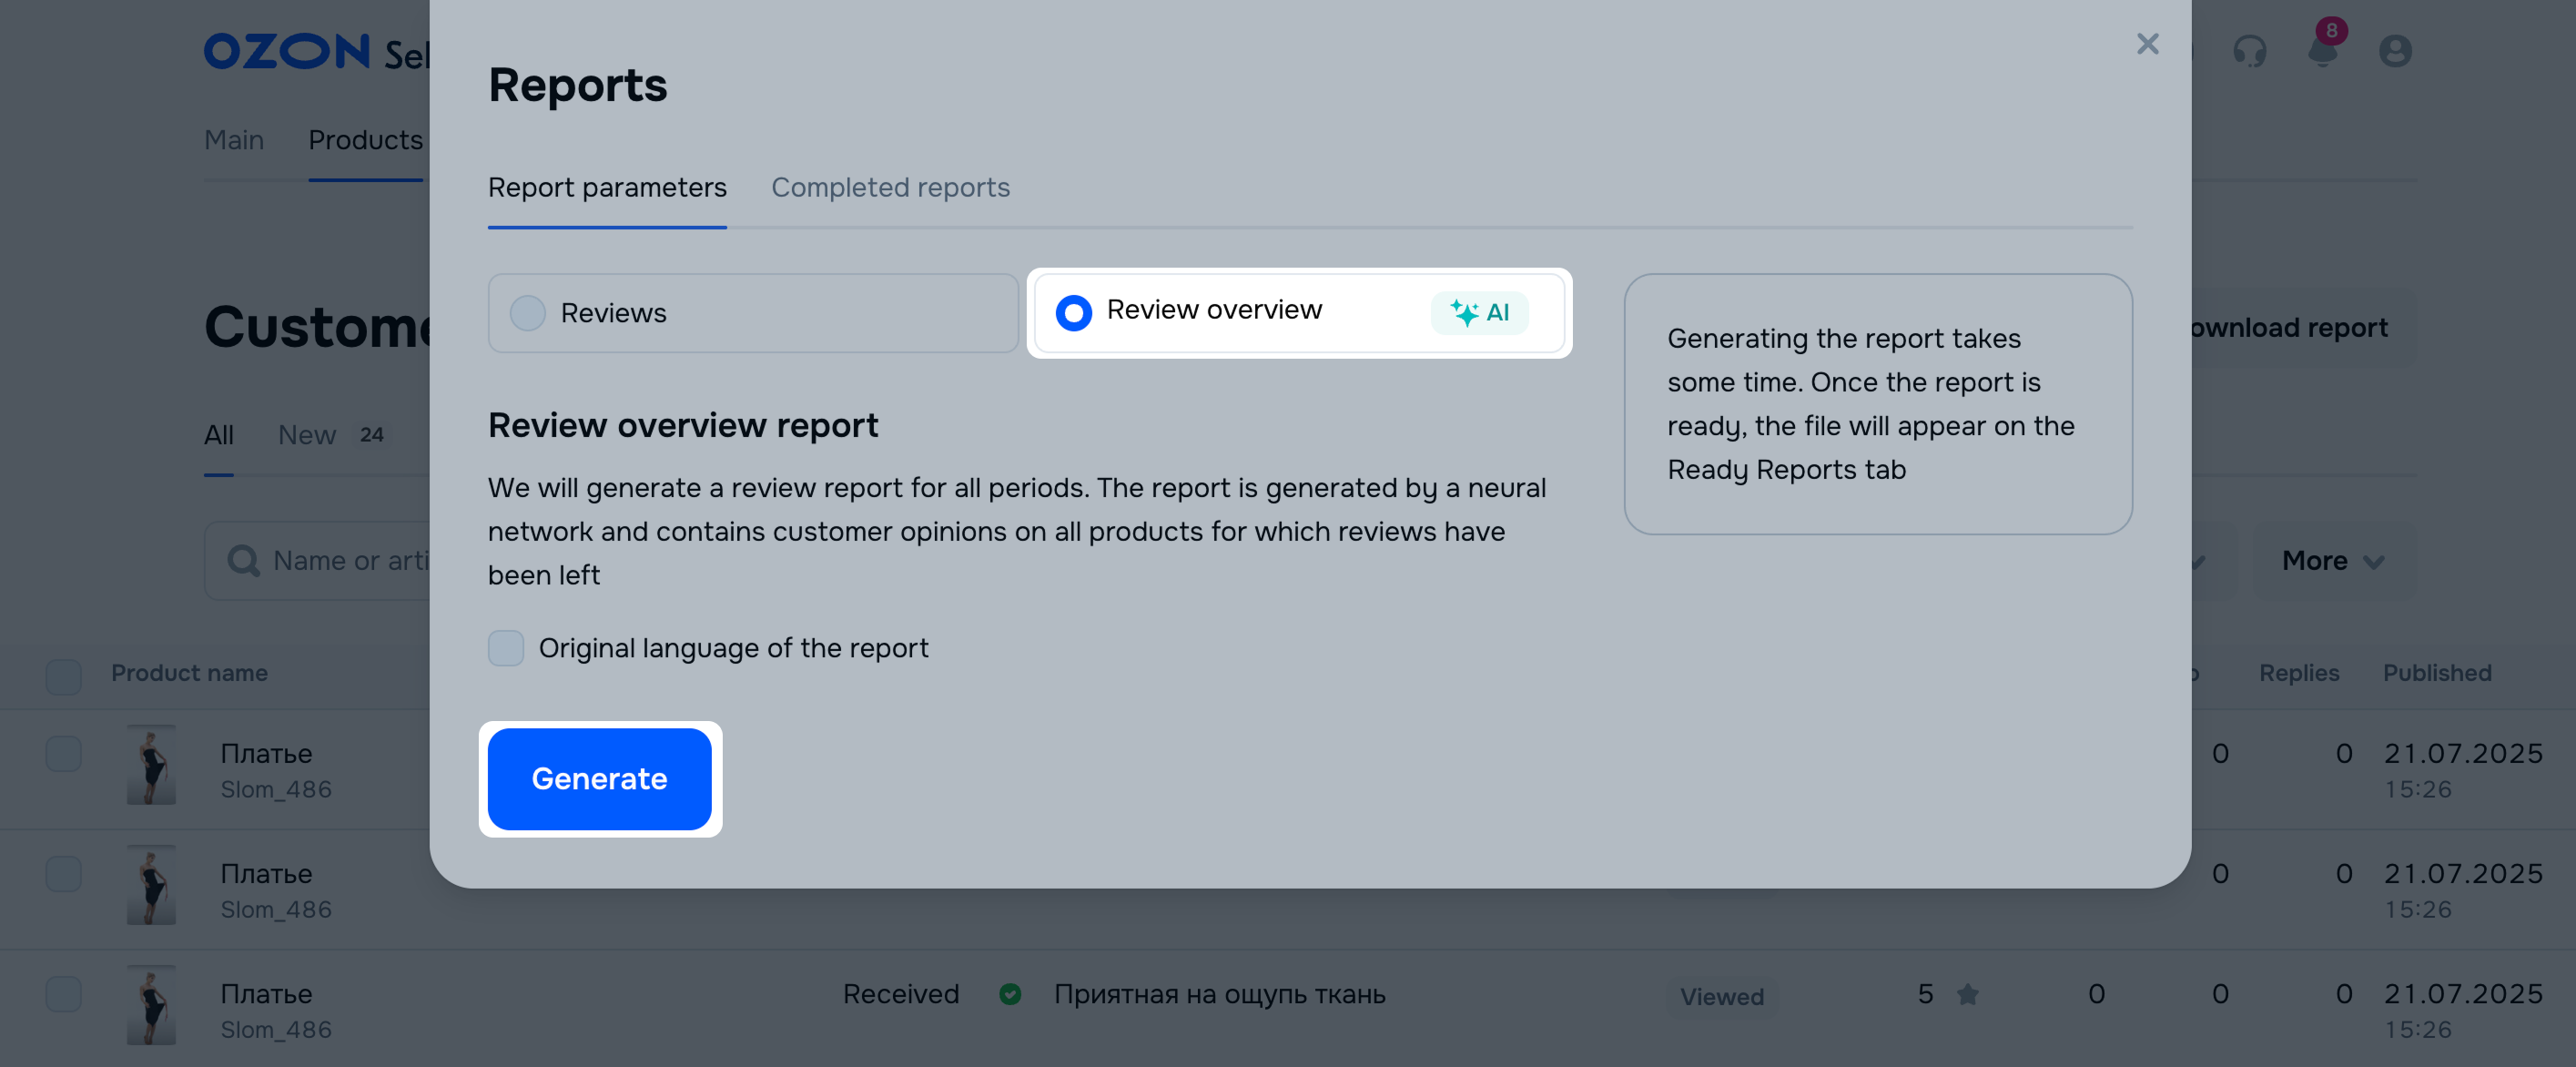The width and height of the screenshot is (2576, 1067).
Task: Expand the More dropdown
Action: click(x=2333, y=561)
